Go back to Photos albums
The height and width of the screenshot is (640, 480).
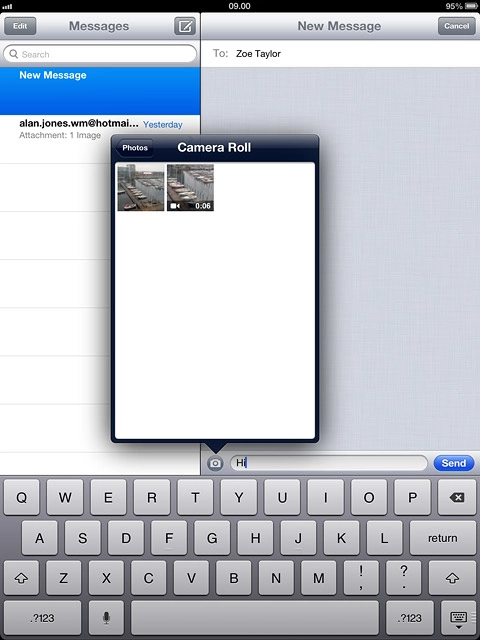point(134,148)
